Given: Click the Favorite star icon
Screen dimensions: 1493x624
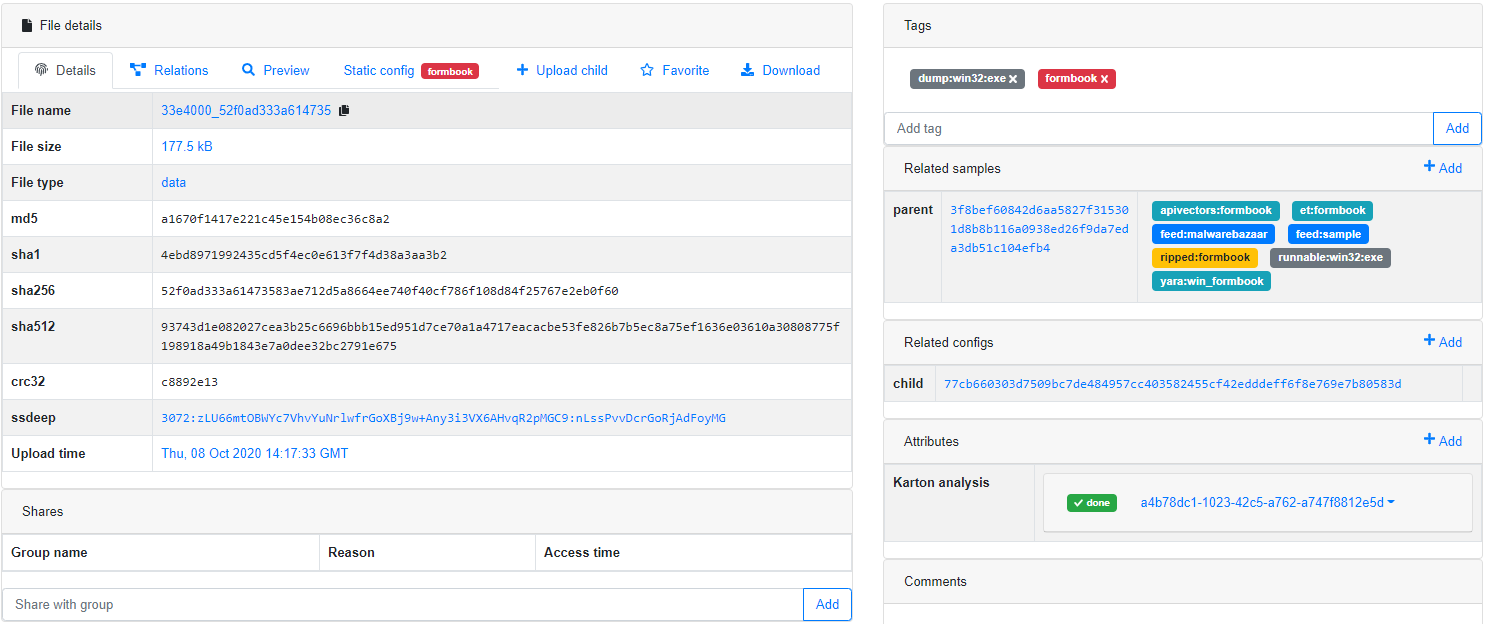Looking at the screenshot, I should [647, 70].
